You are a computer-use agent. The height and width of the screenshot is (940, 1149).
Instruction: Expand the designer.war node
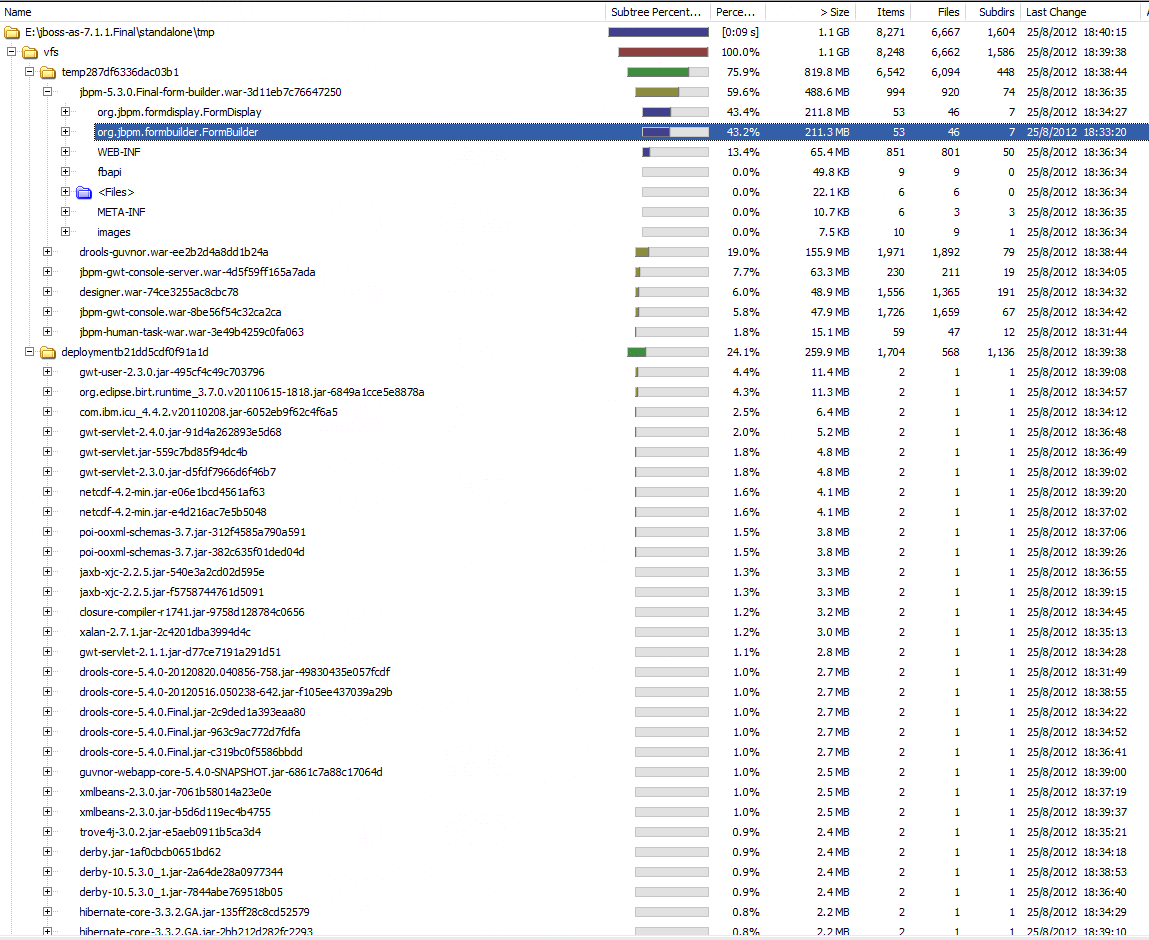coord(48,292)
